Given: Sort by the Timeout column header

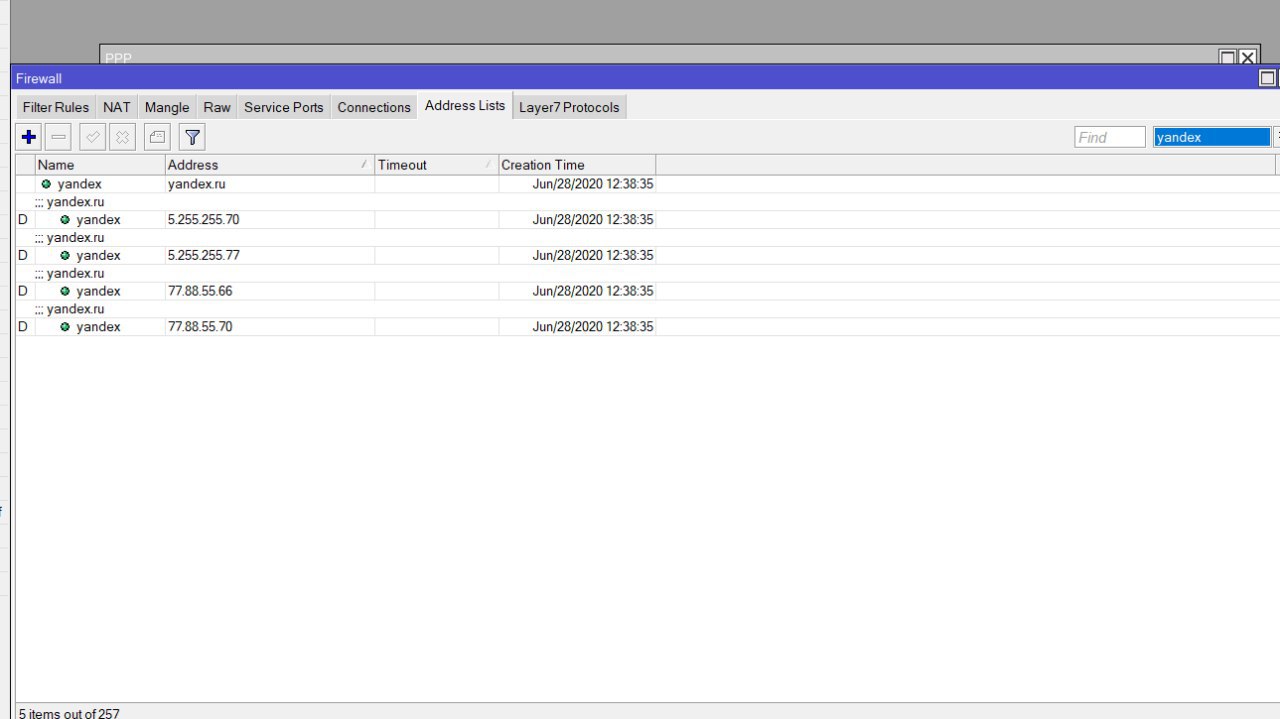Looking at the screenshot, I should click(437, 165).
